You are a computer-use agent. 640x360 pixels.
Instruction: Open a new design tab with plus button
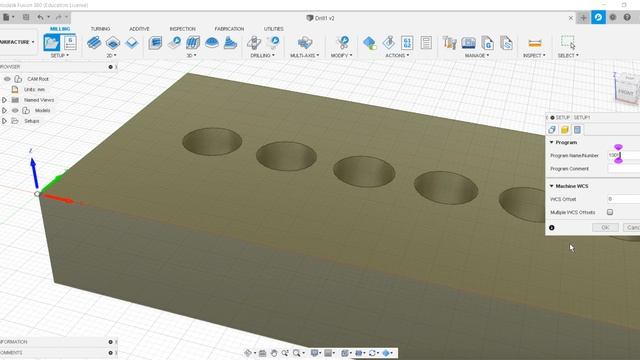point(583,18)
